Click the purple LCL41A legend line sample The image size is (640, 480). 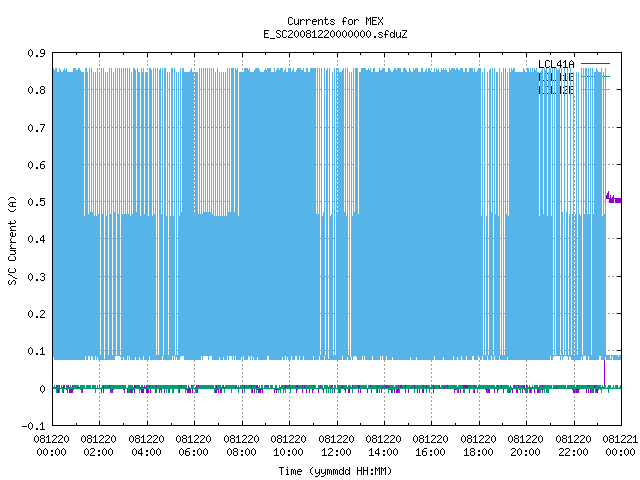coord(595,64)
